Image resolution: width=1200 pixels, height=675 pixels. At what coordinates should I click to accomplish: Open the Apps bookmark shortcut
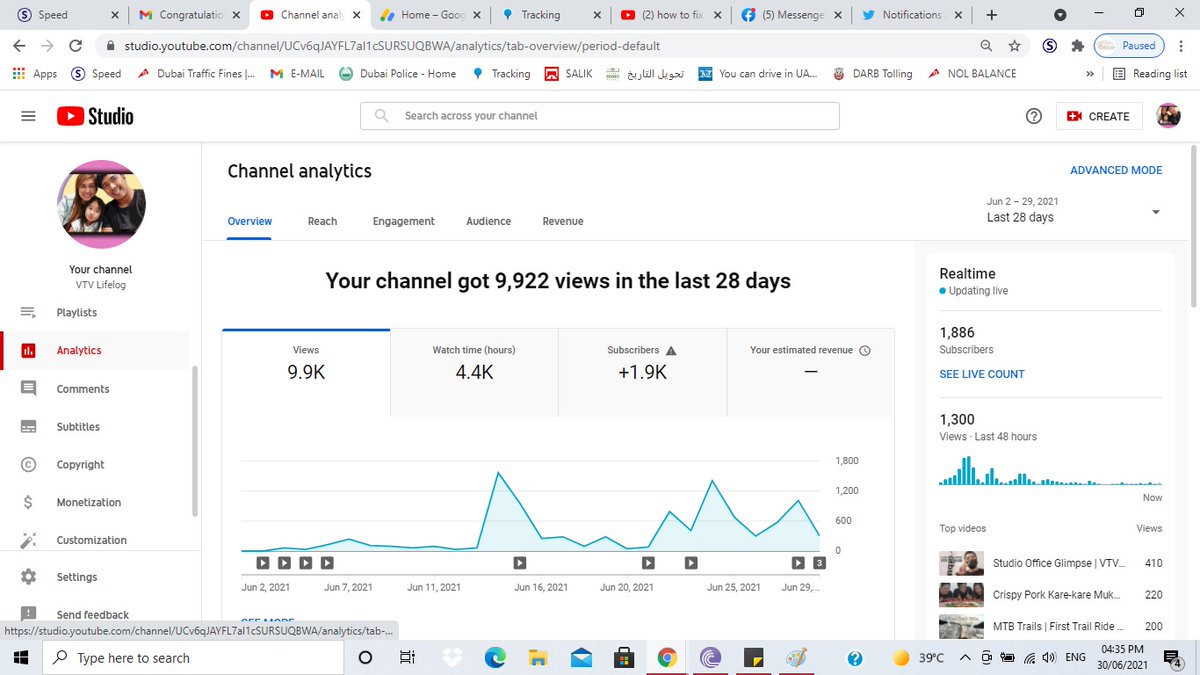pyautogui.click(x=35, y=74)
